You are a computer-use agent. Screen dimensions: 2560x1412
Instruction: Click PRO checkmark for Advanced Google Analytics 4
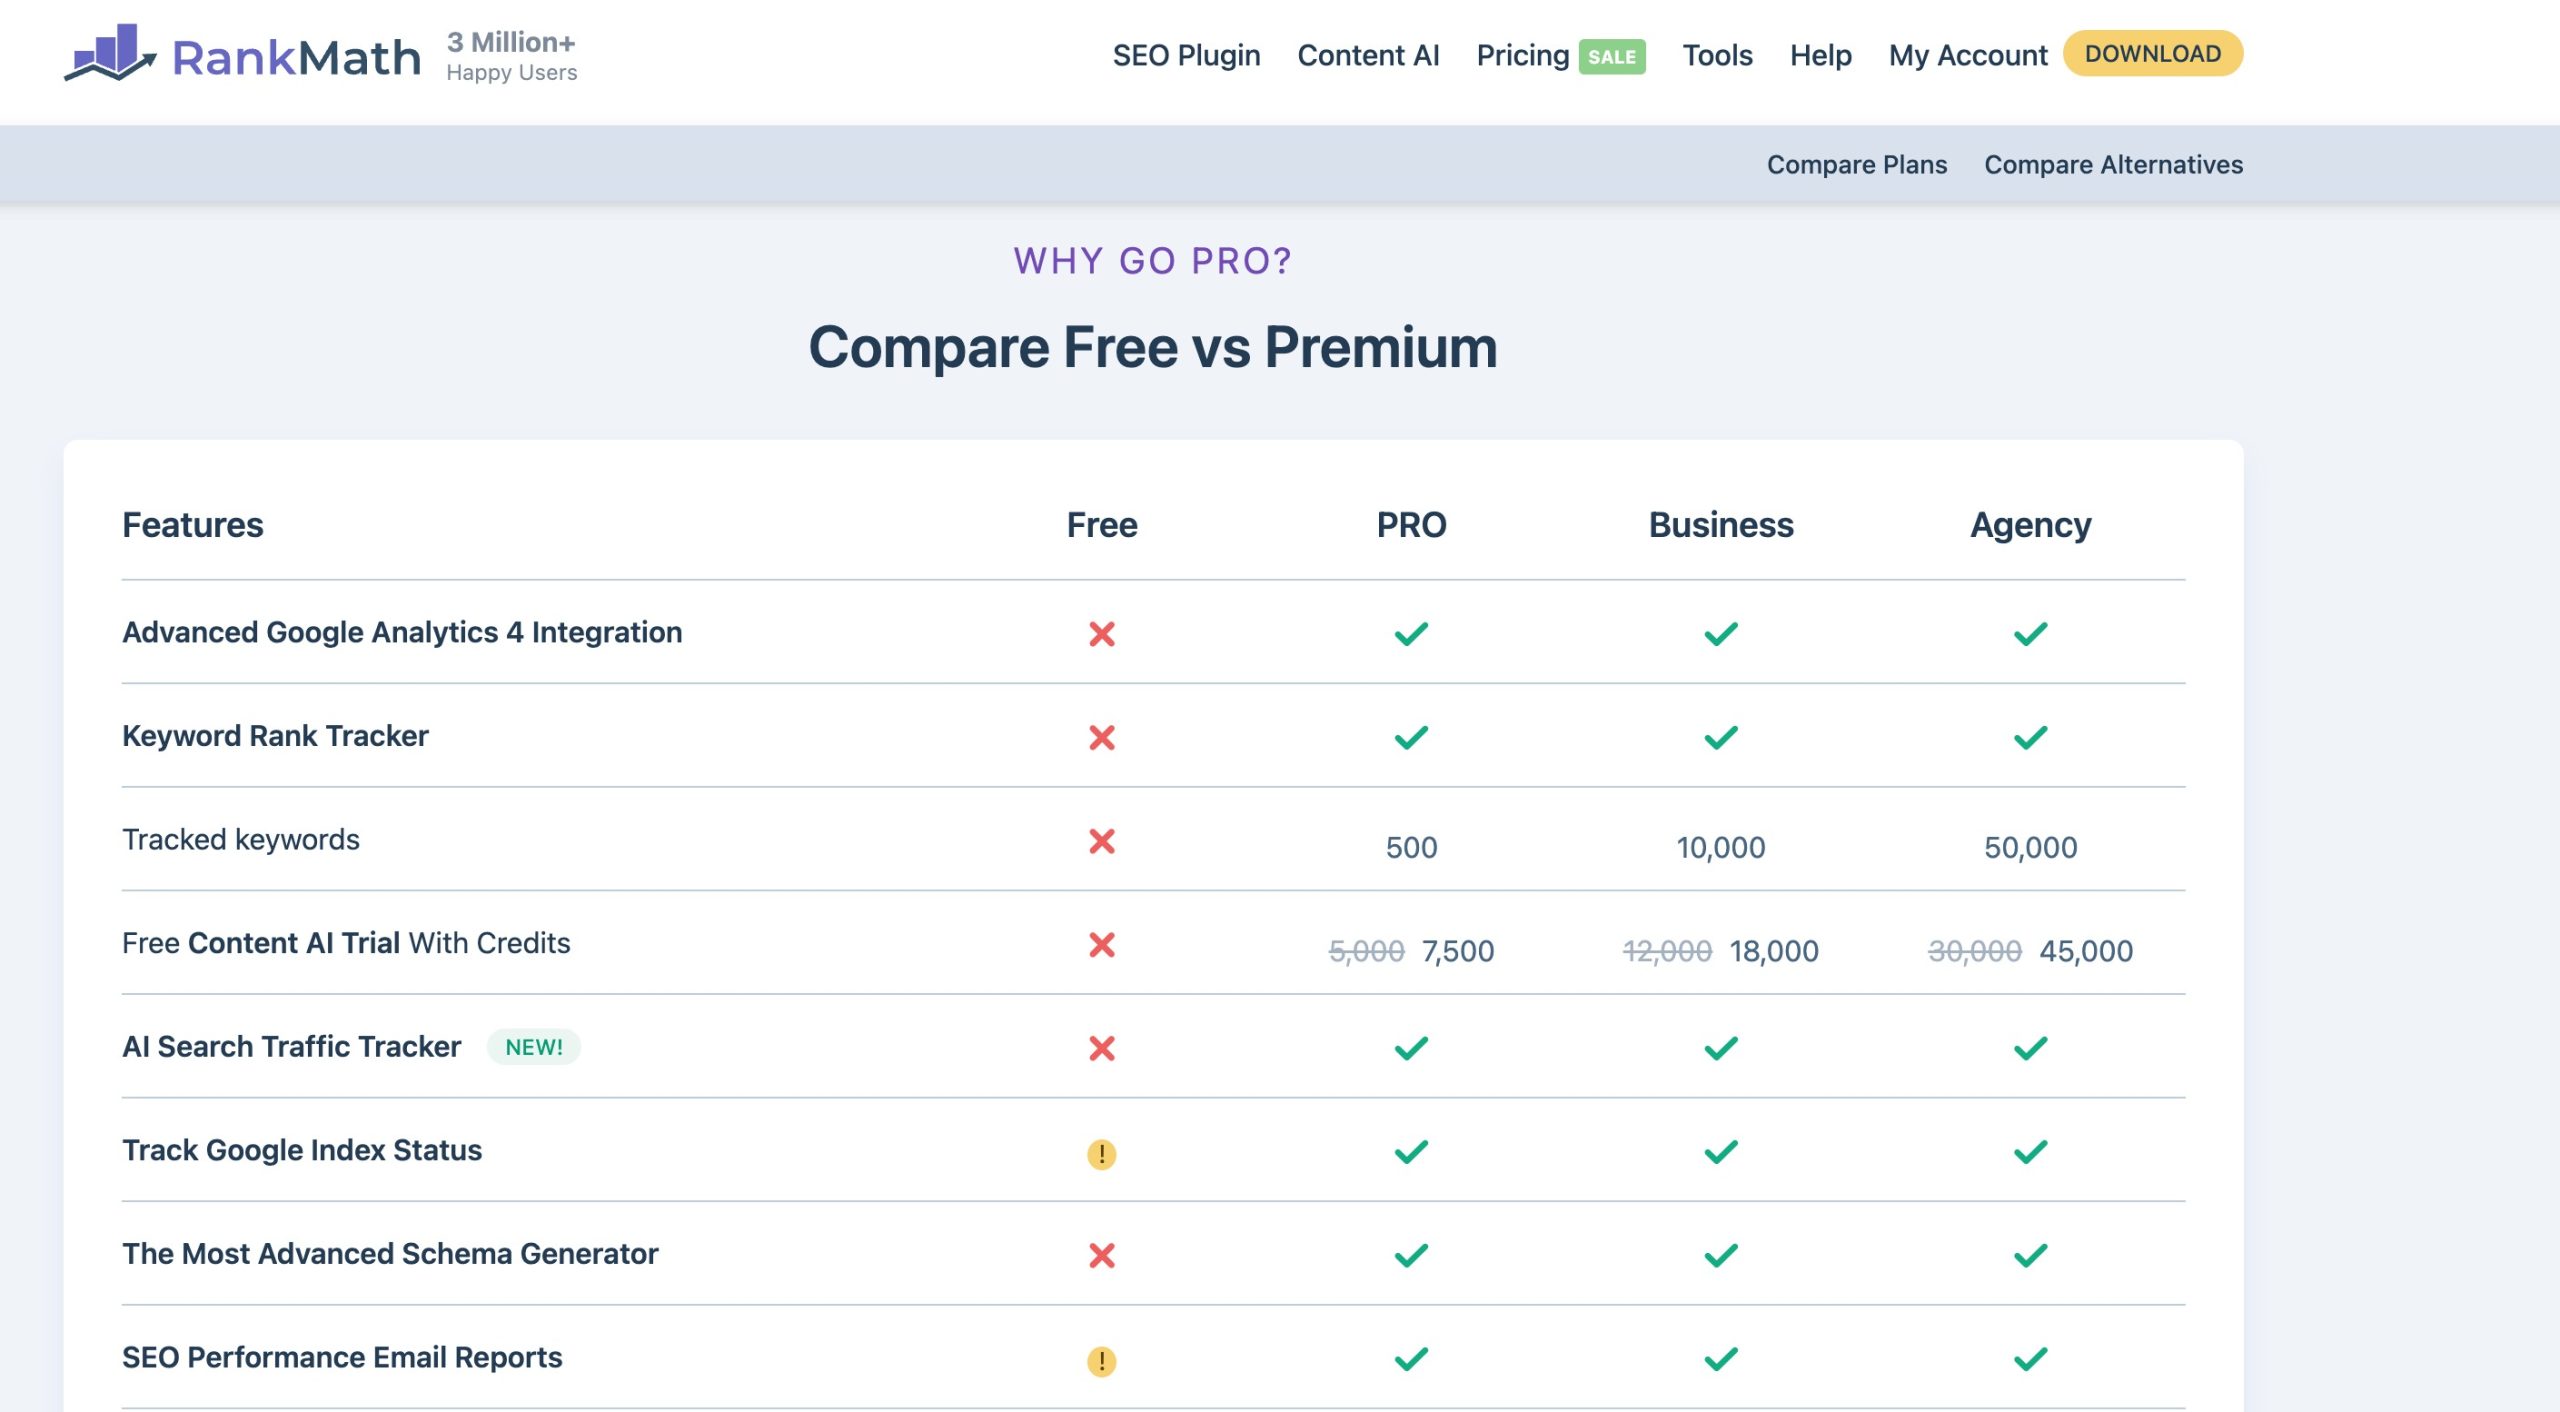tap(1411, 634)
